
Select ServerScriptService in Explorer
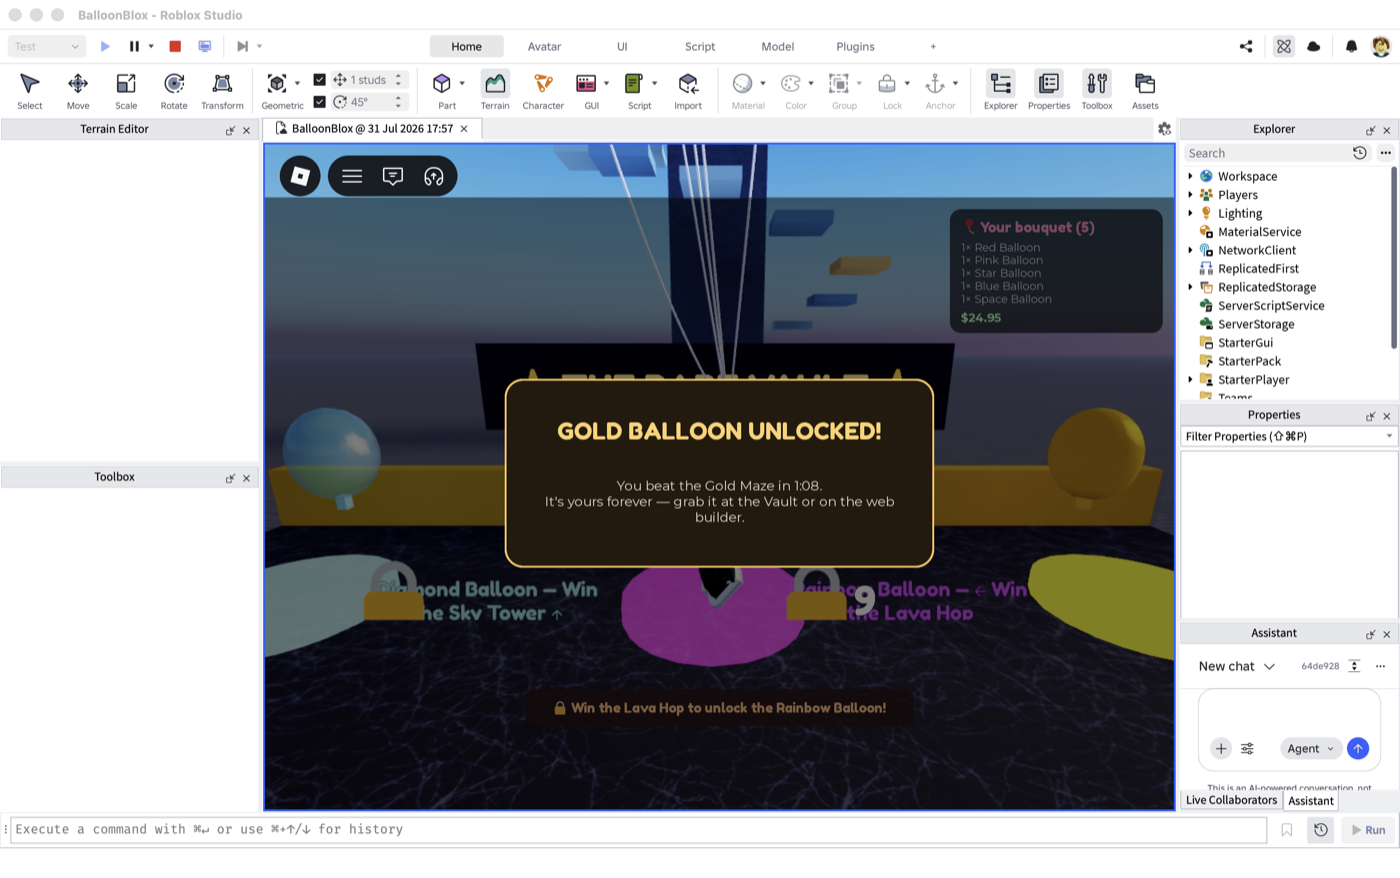pos(1271,306)
